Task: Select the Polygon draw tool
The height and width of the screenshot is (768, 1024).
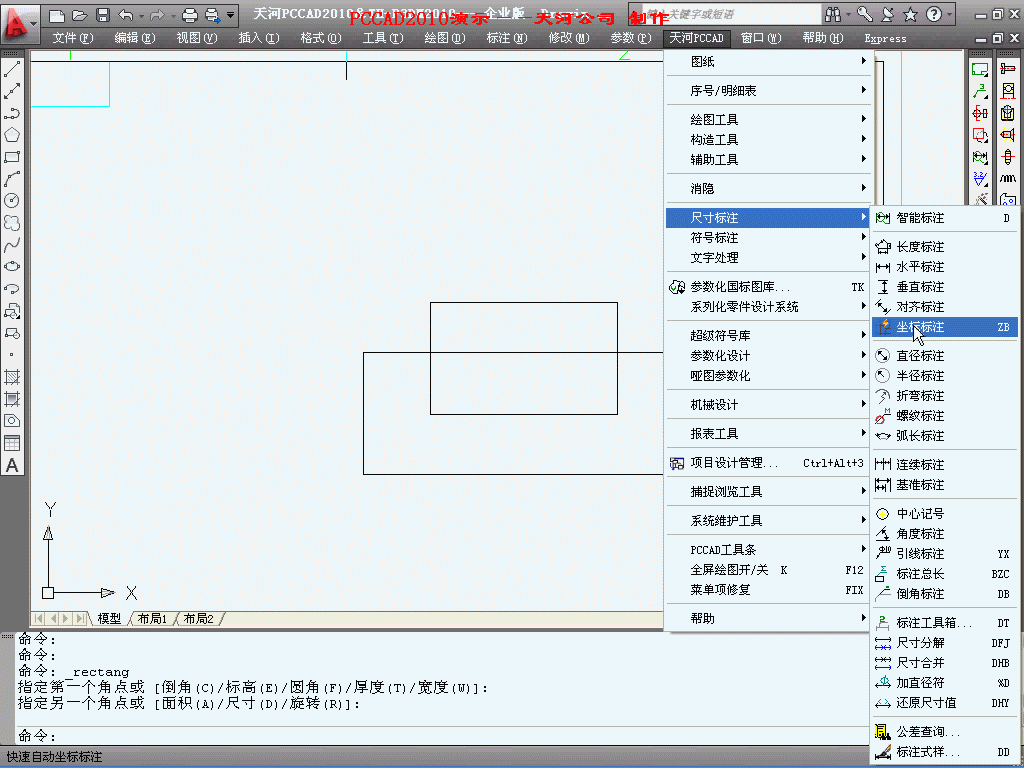Action: pyautogui.click(x=12, y=135)
